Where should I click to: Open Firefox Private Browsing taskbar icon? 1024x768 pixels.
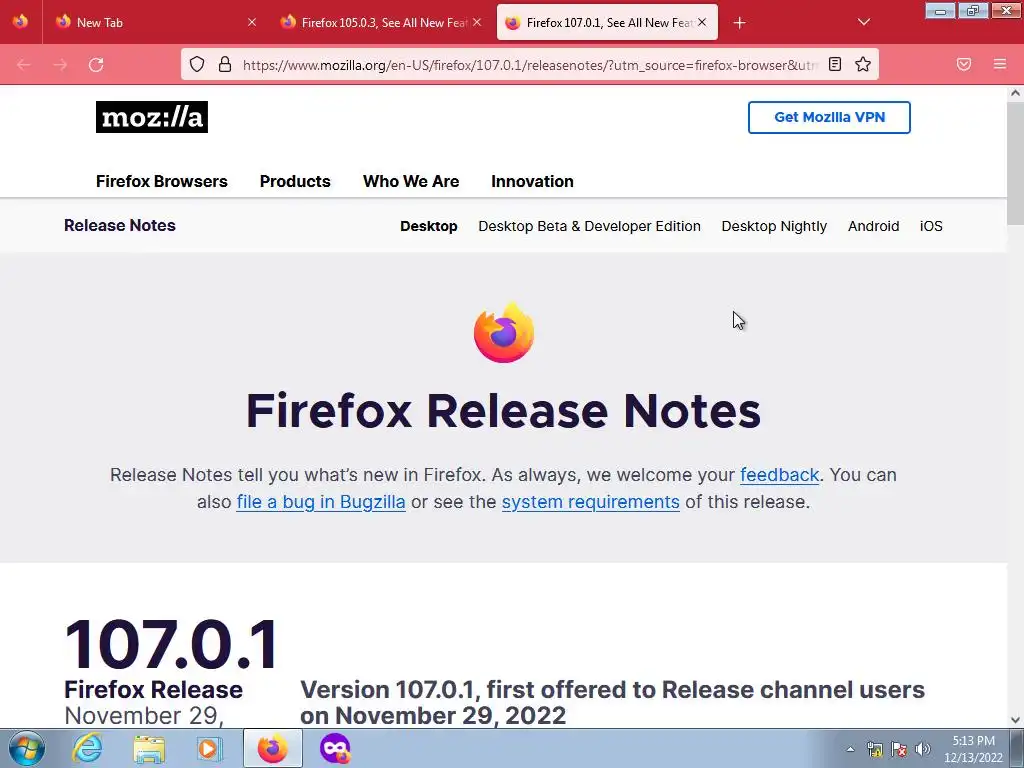tap(335, 748)
